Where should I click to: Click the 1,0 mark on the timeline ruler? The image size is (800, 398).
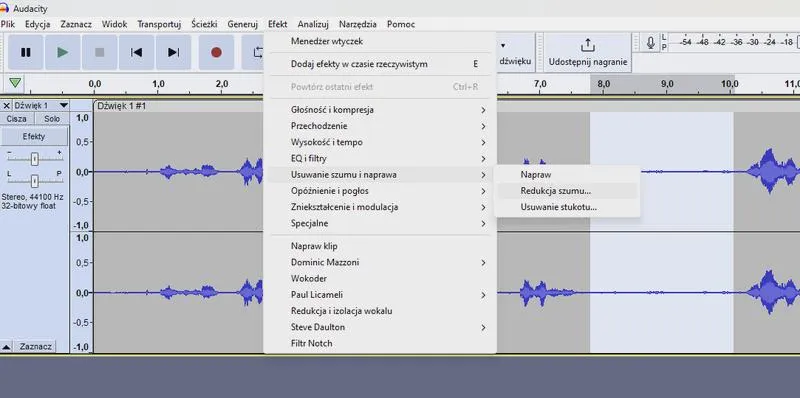pyautogui.click(x=158, y=84)
